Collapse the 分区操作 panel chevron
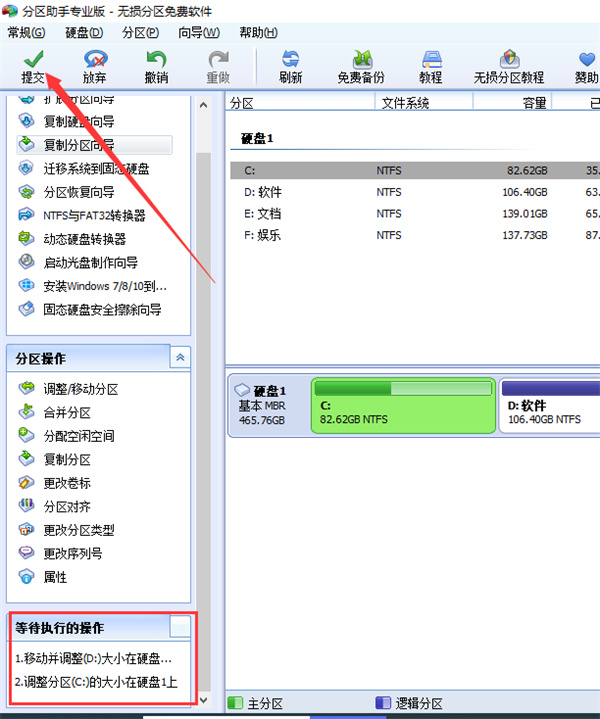 tap(181, 357)
